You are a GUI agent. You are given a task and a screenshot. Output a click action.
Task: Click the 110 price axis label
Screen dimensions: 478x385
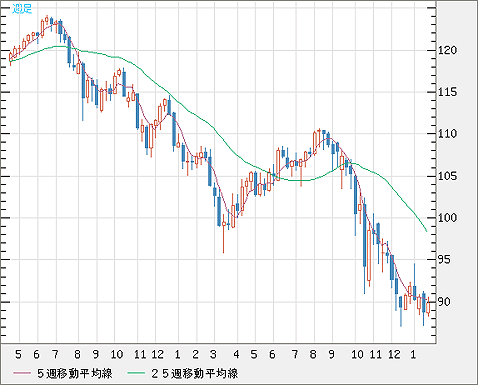coord(447,134)
